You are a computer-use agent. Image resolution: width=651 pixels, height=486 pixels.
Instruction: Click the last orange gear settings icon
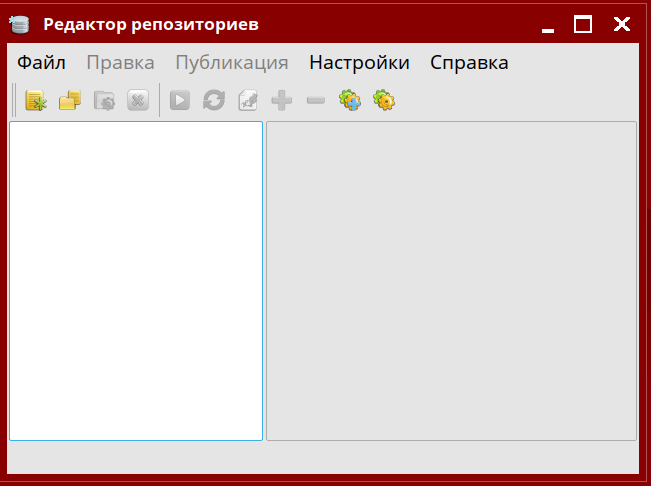384,100
